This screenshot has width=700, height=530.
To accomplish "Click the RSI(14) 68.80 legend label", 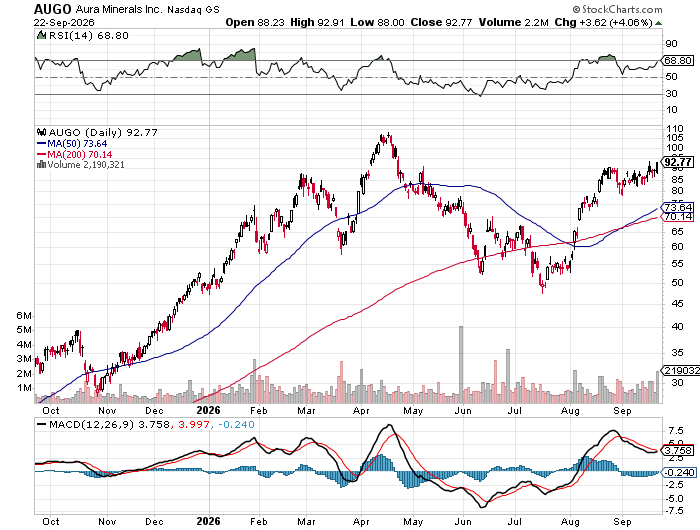I will tap(88, 35).
